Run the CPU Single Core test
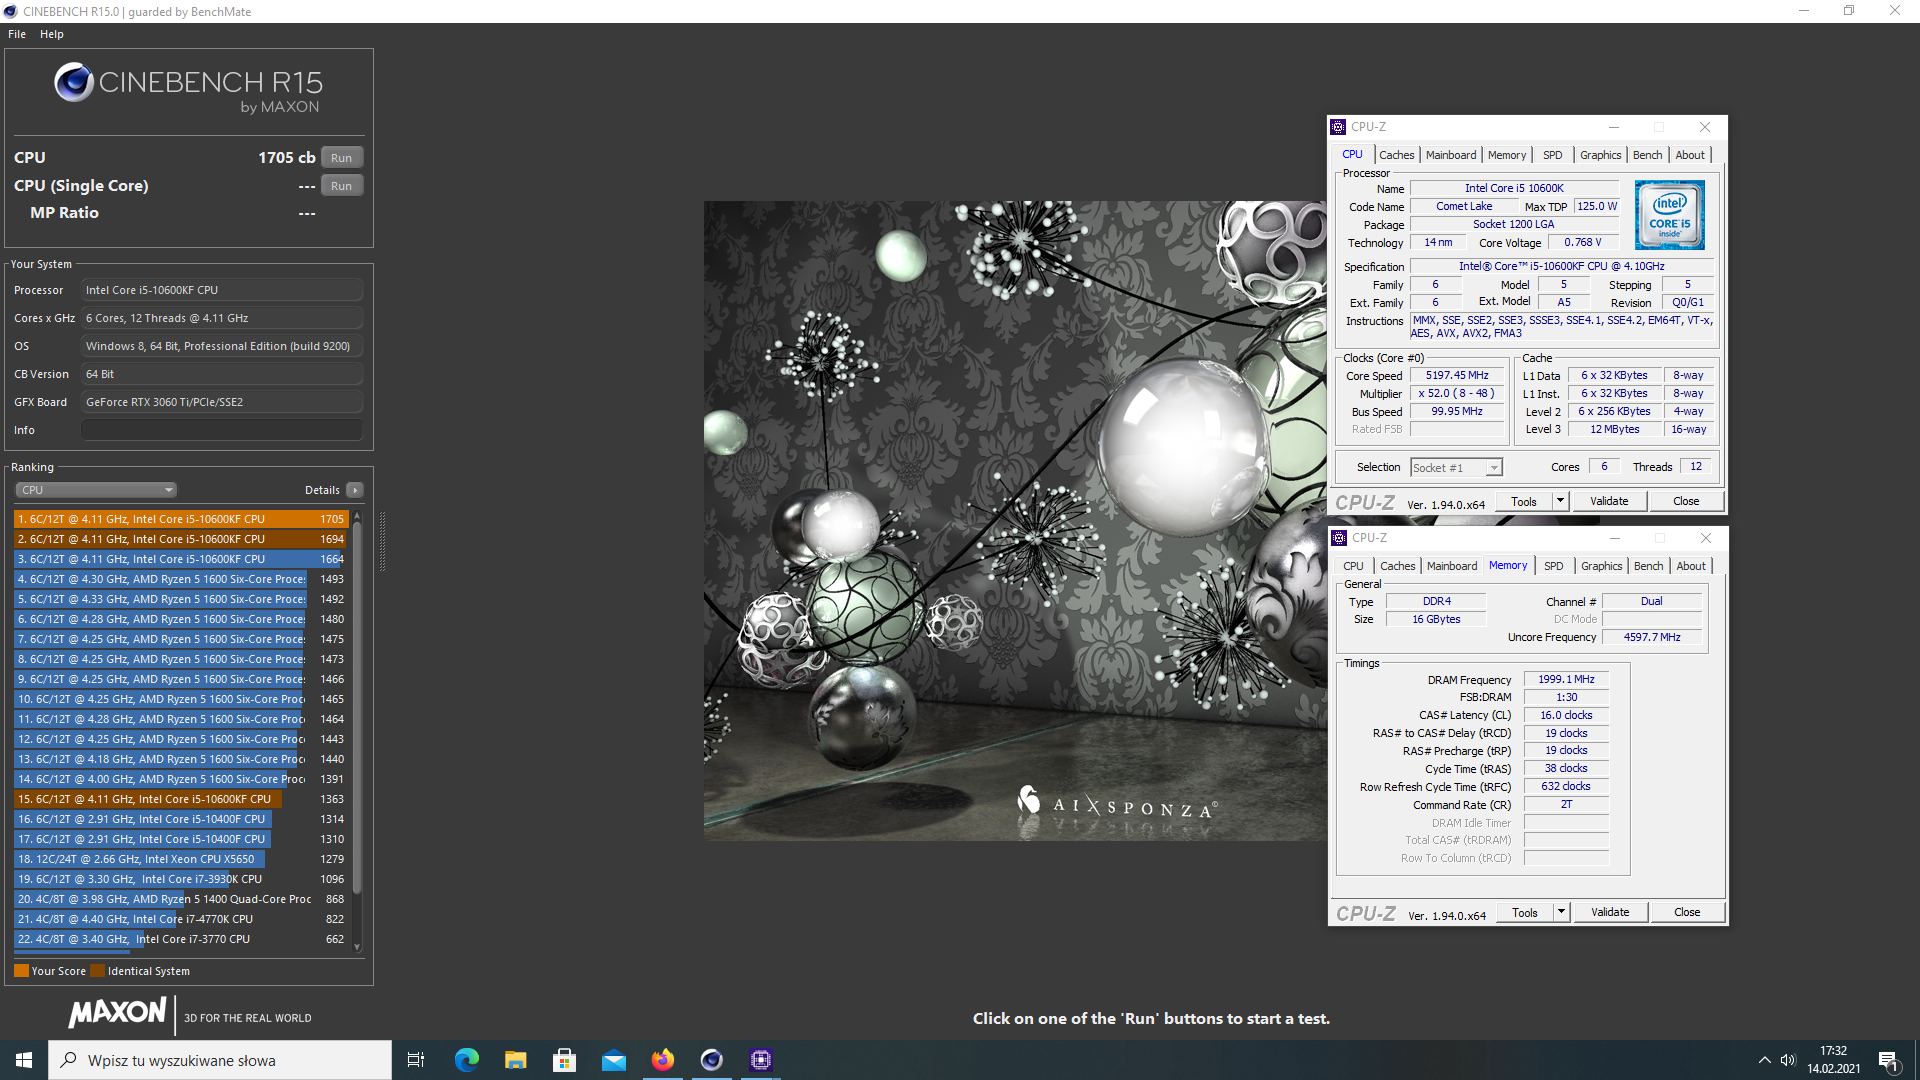Screen dimensions: 1920x1080 click(341, 186)
